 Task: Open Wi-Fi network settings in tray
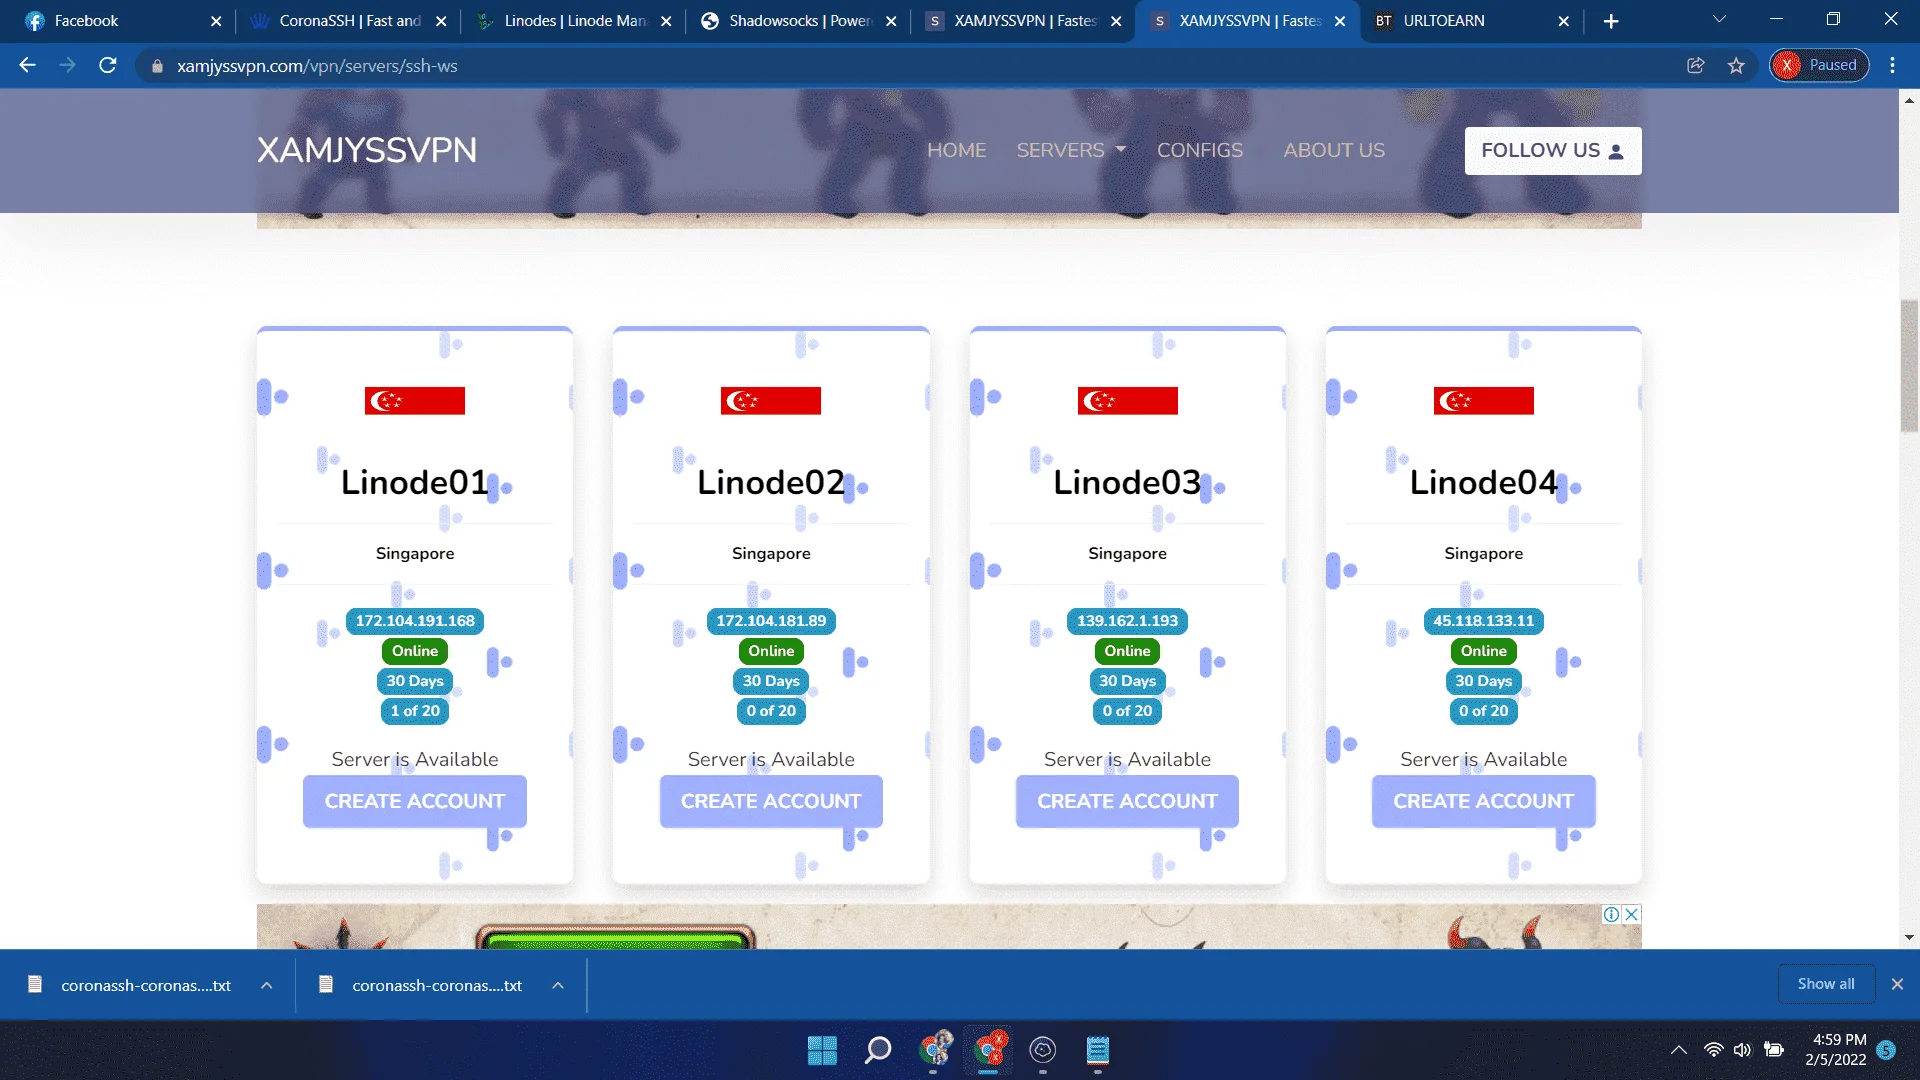(x=1714, y=1050)
